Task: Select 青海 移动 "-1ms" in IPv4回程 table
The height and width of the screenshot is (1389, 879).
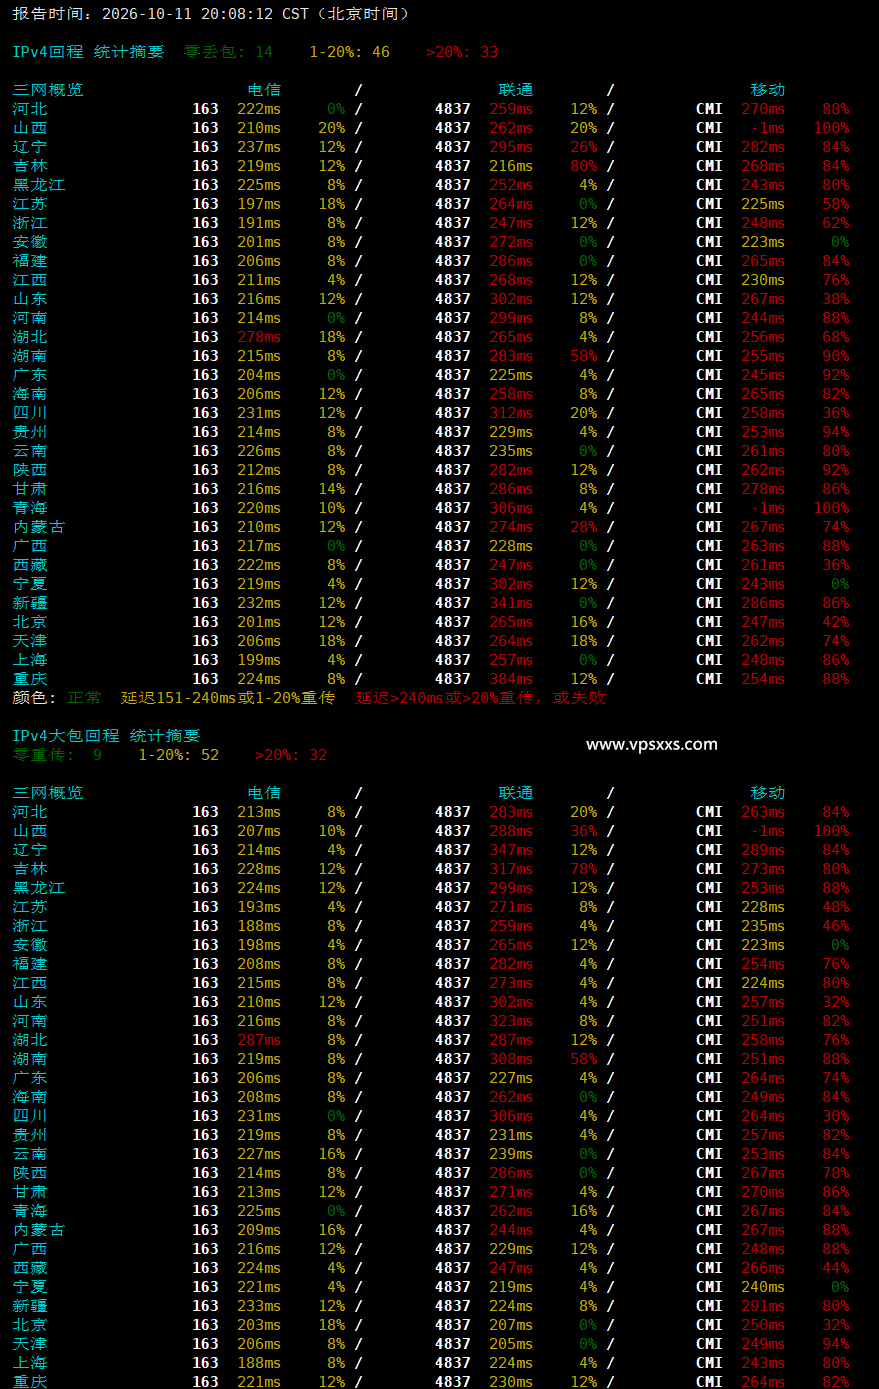Action: 767,508
